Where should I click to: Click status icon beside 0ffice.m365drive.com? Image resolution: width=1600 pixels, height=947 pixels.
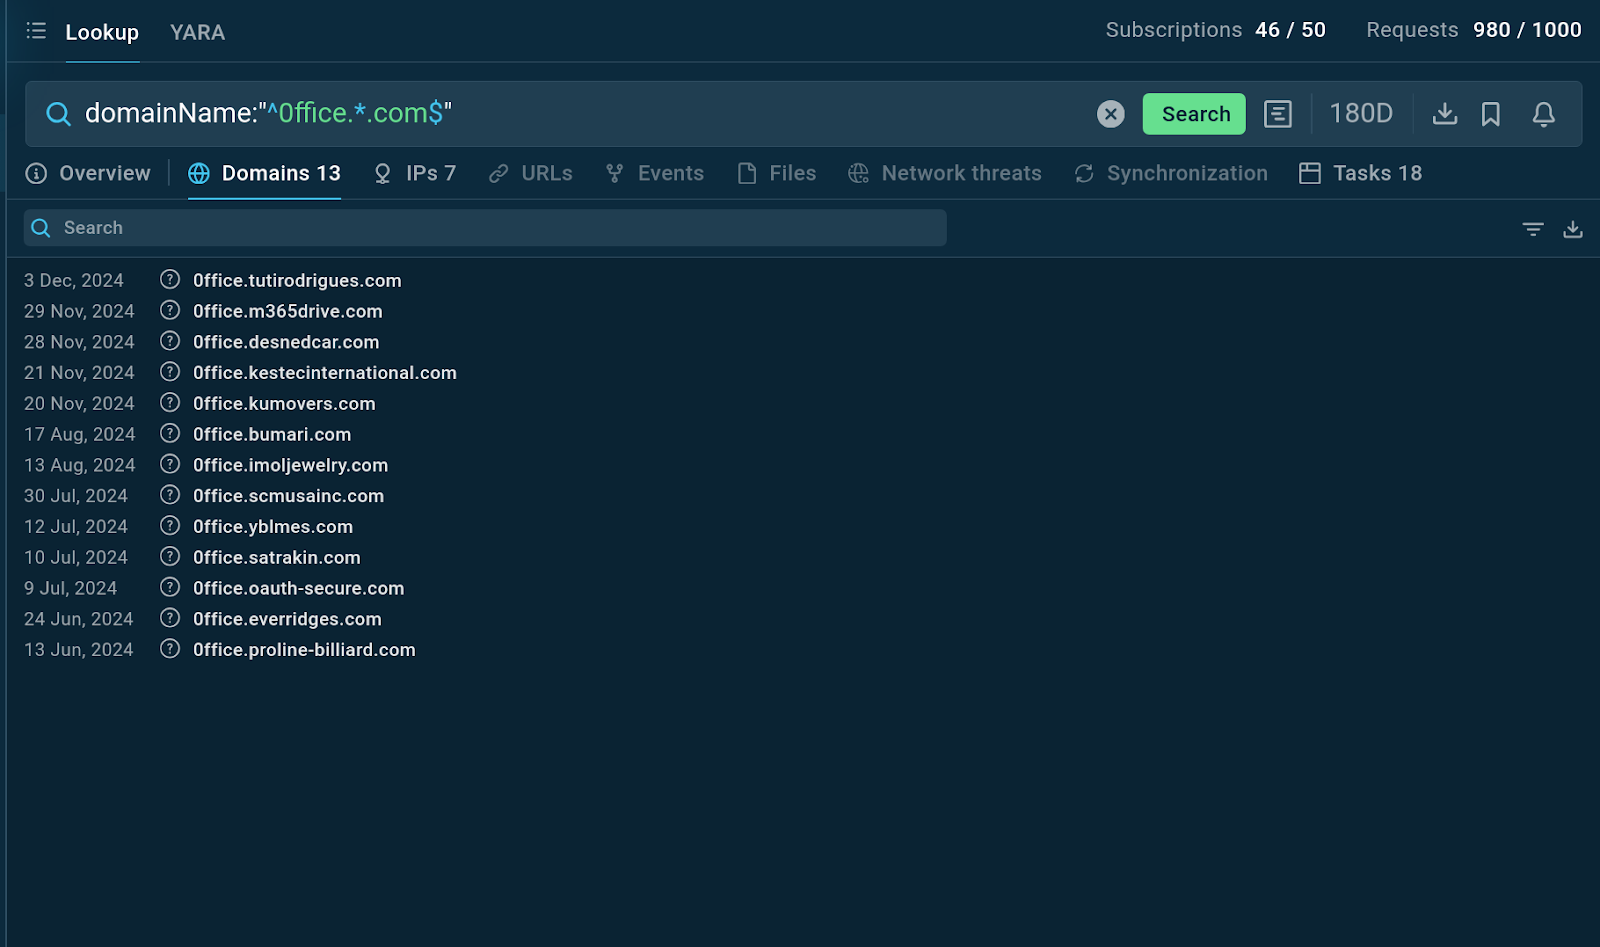click(x=170, y=311)
